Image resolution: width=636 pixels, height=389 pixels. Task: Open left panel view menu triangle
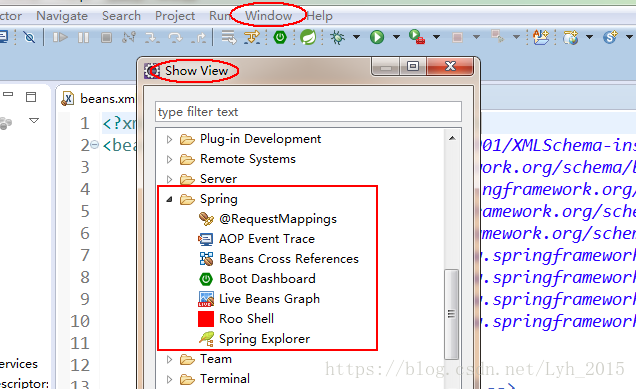(34, 120)
